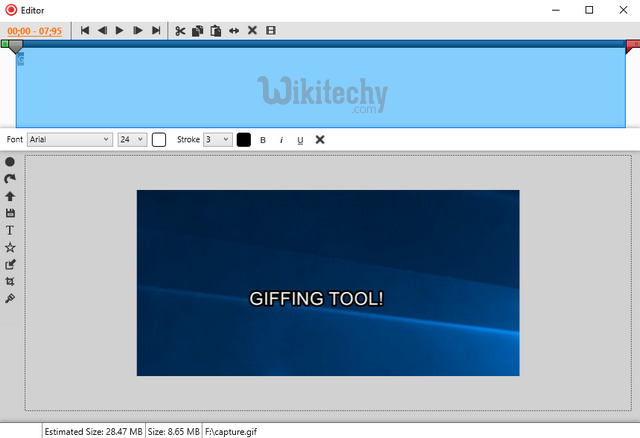Delete selected frames in top toolbar
The image size is (640, 438).
252,30
